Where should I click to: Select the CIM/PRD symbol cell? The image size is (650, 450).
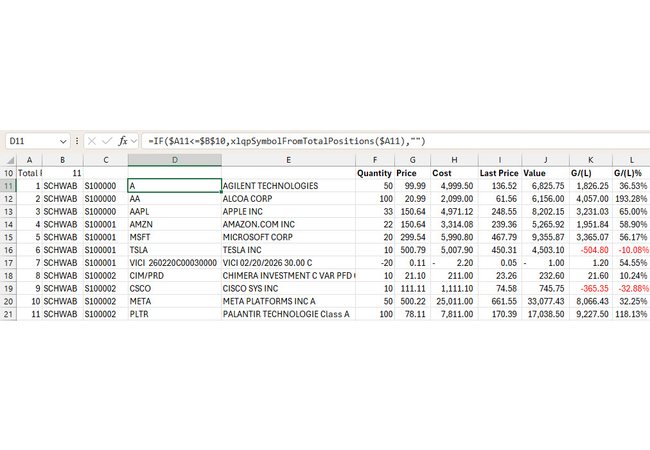pyautogui.click(x=175, y=276)
